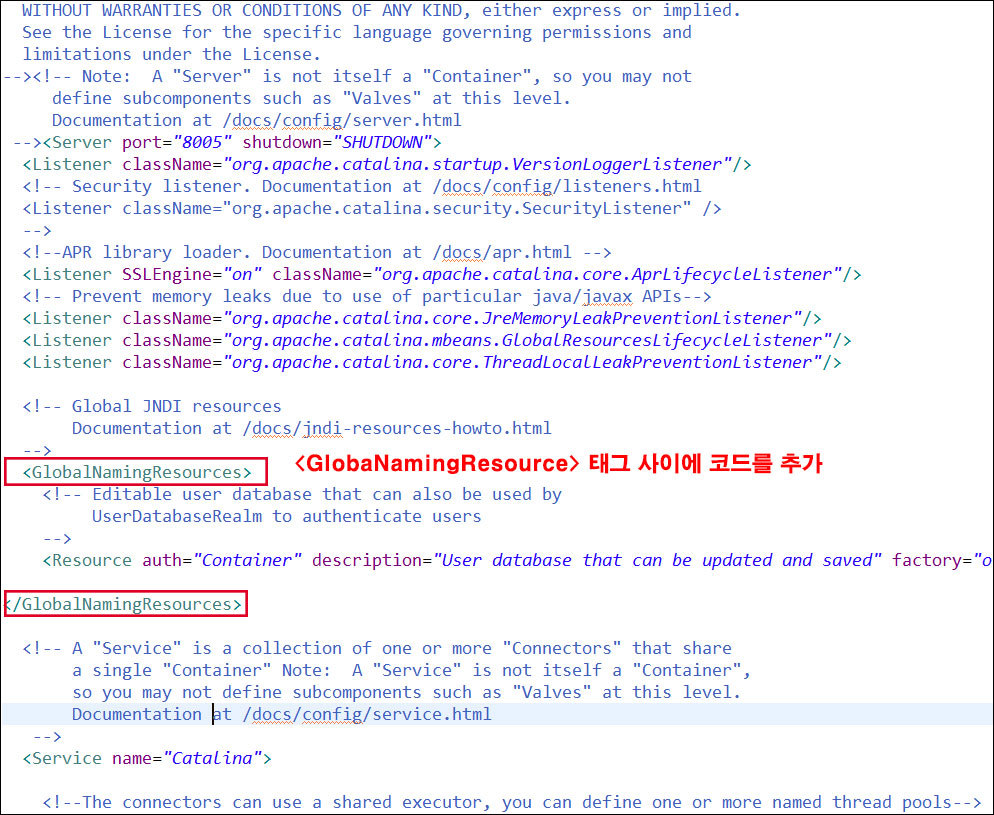
Task: Click the "Editable user database" comment line
Action: pyautogui.click(x=302, y=494)
